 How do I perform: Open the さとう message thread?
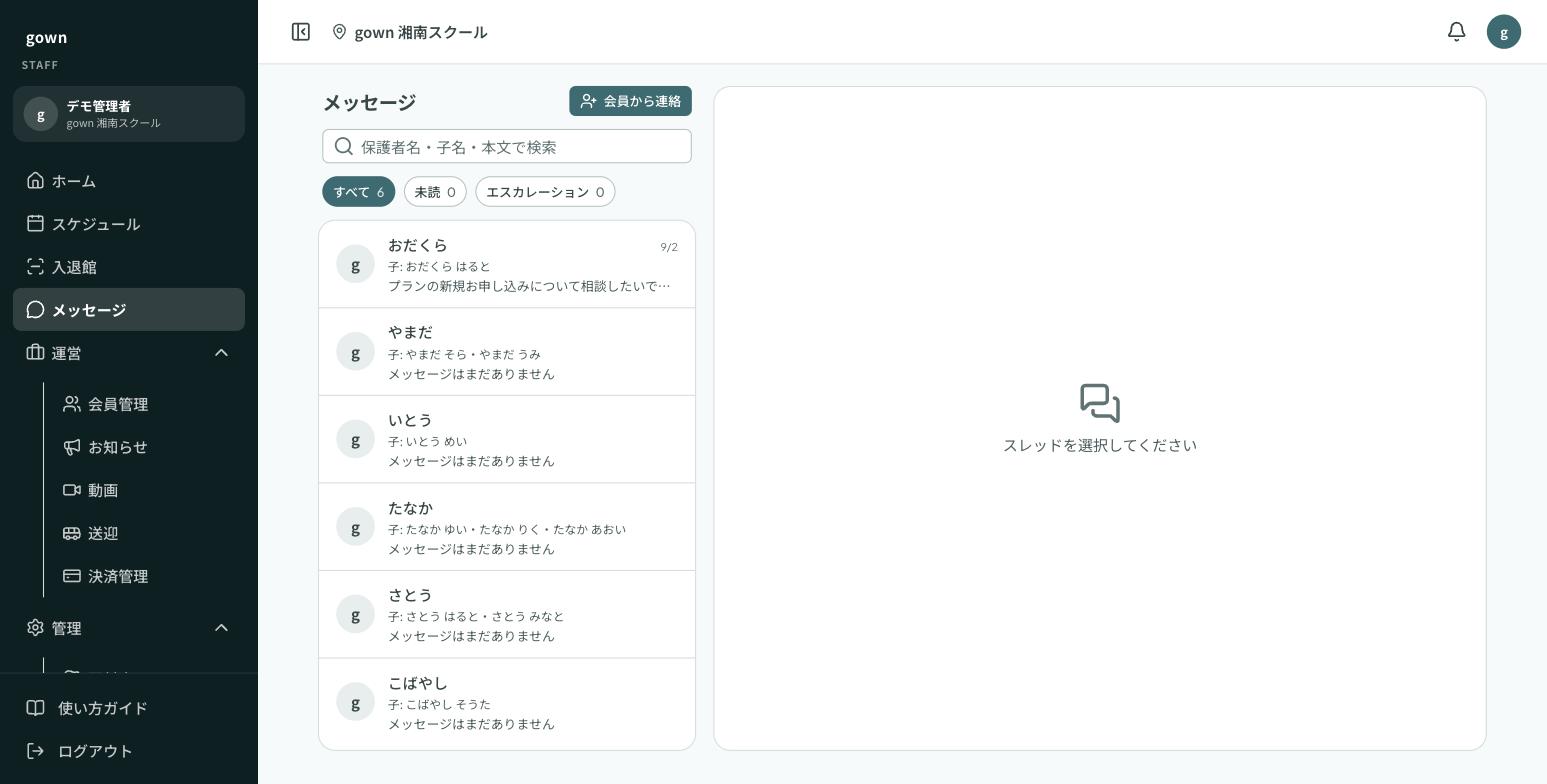(507, 615)
